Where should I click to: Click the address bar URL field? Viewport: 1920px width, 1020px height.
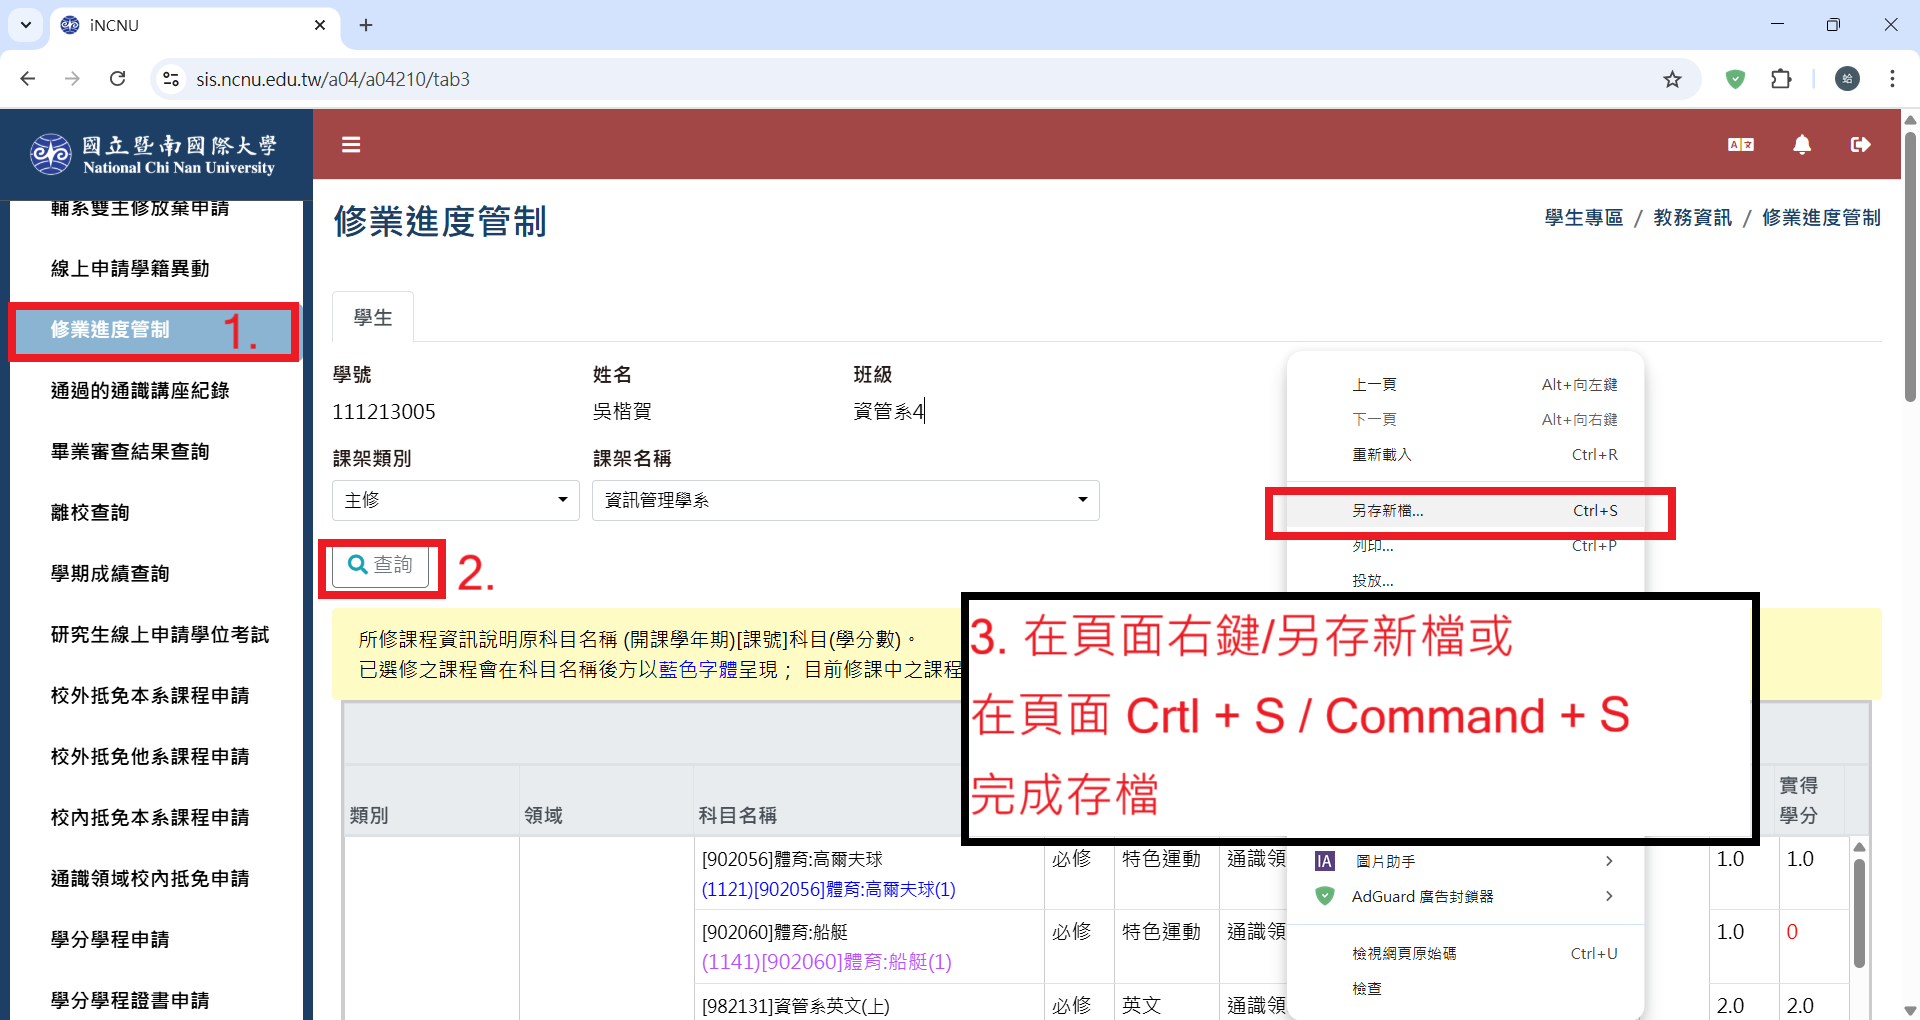[900, 79]
